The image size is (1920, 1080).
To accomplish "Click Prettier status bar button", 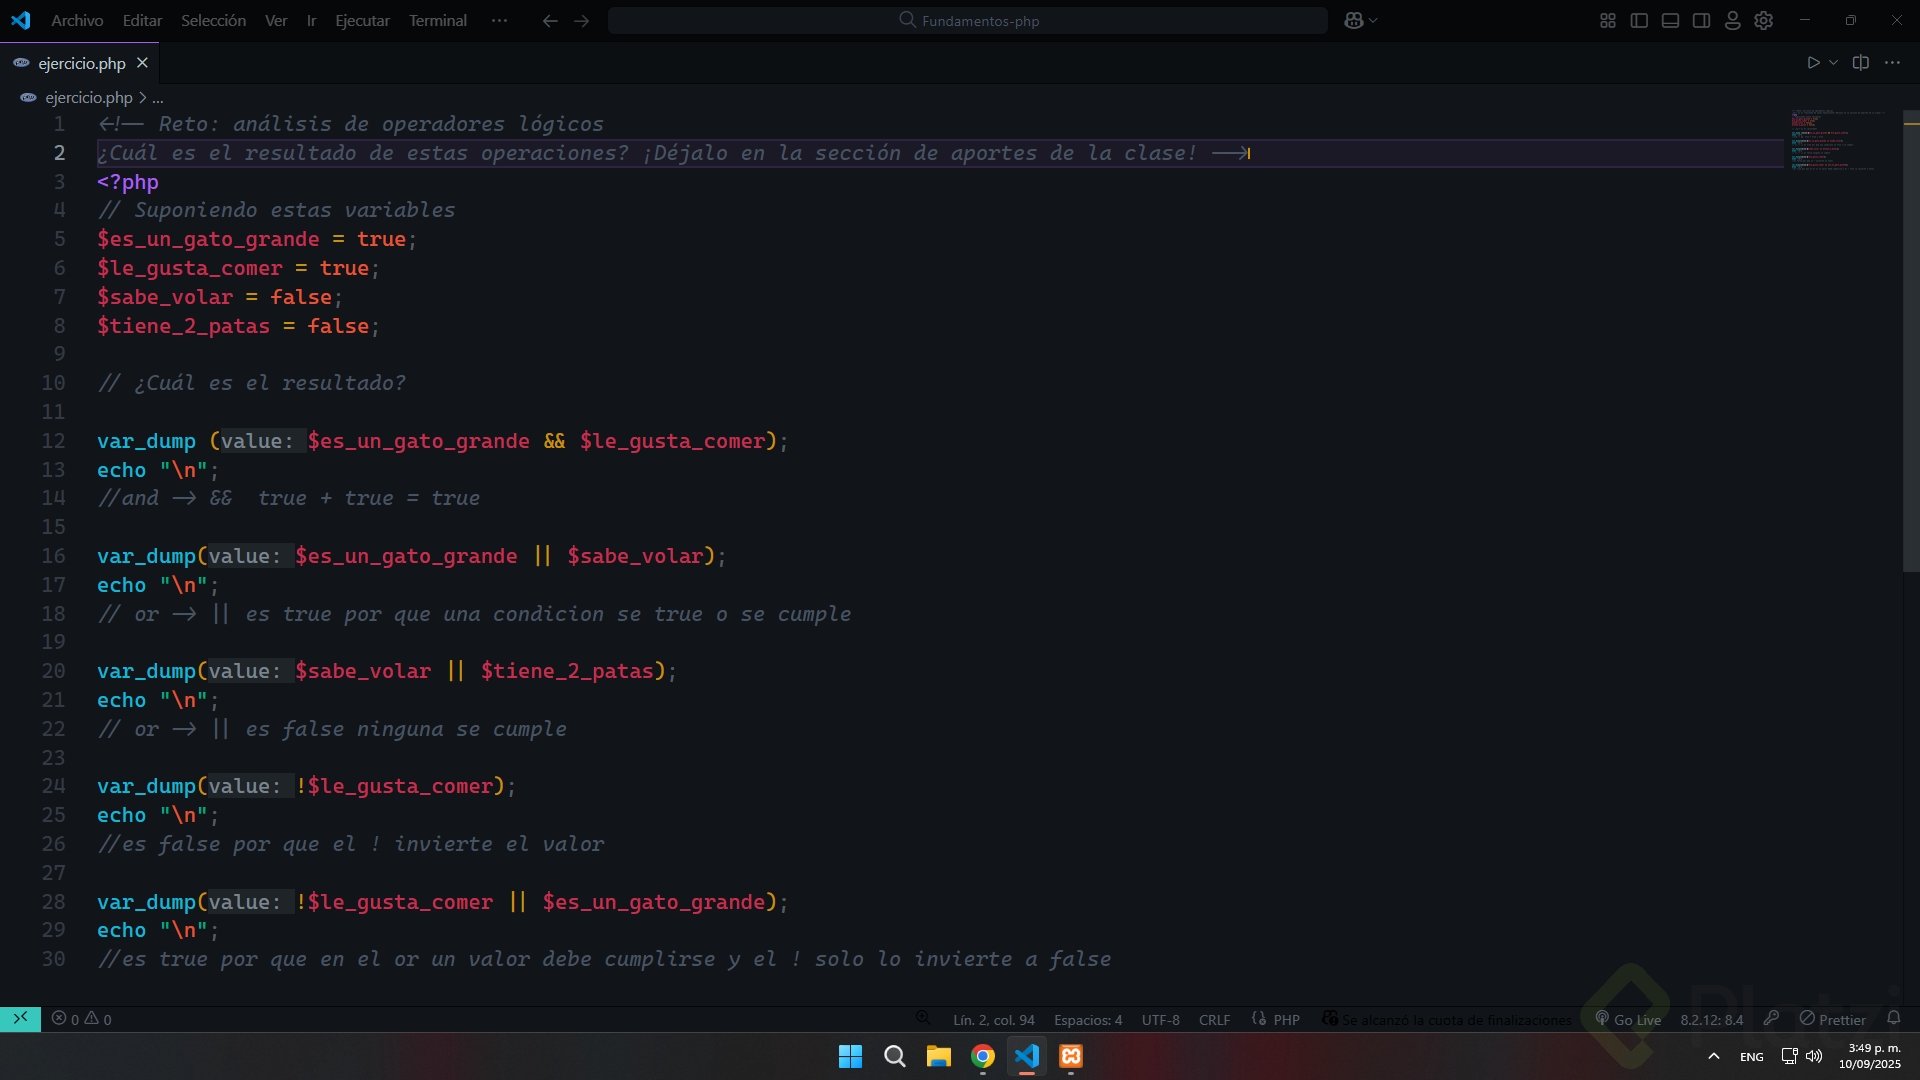I will click(1833, 1019).
